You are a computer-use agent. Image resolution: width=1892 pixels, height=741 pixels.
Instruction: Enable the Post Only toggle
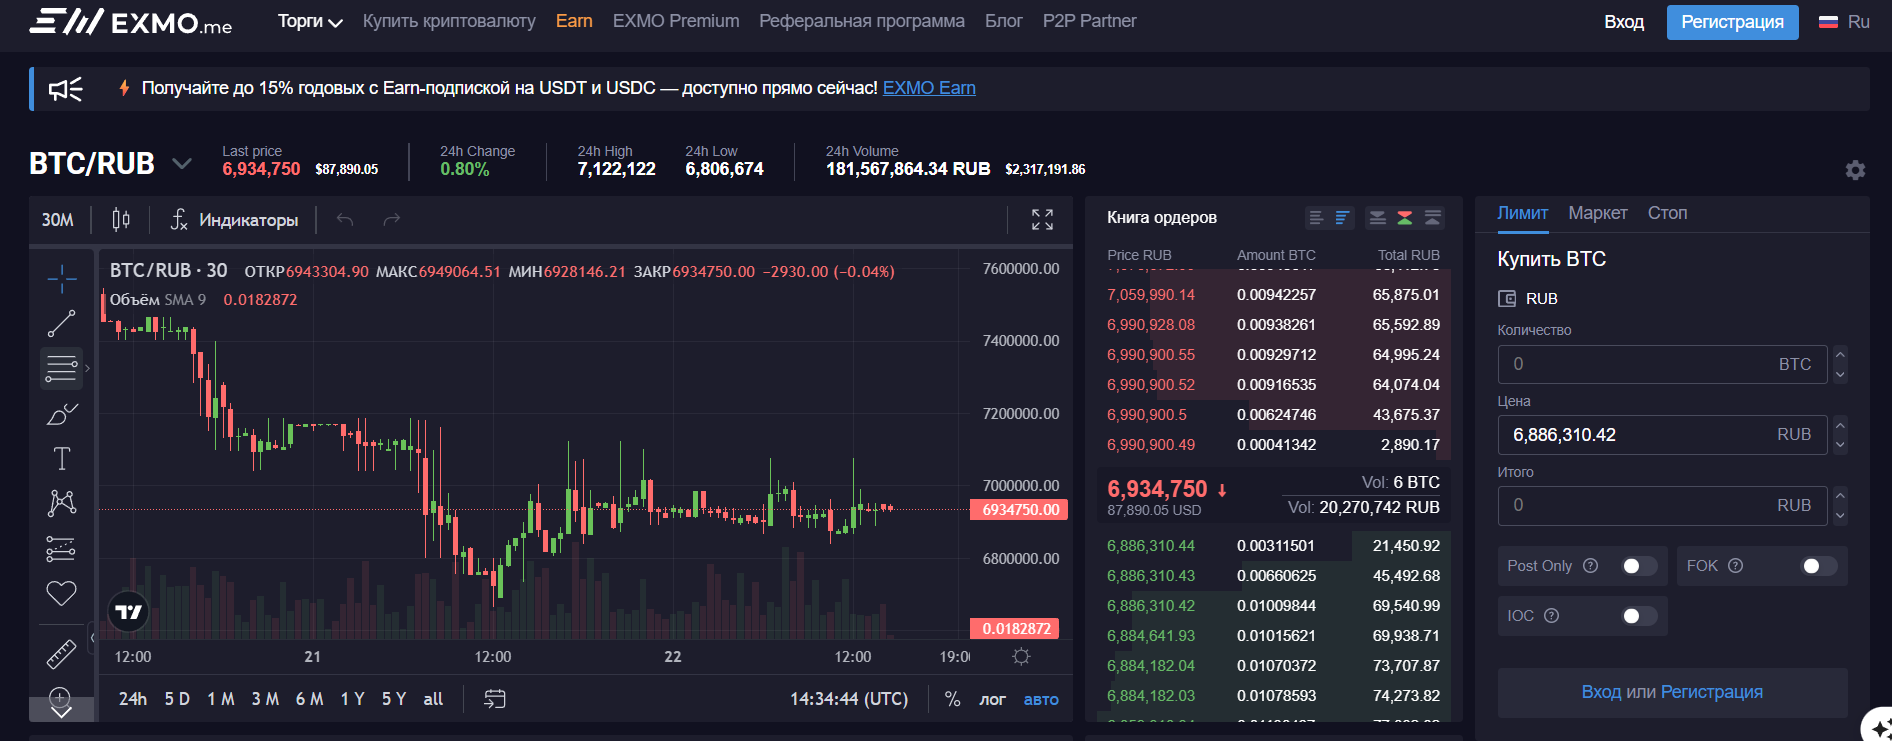(1638, 566)
